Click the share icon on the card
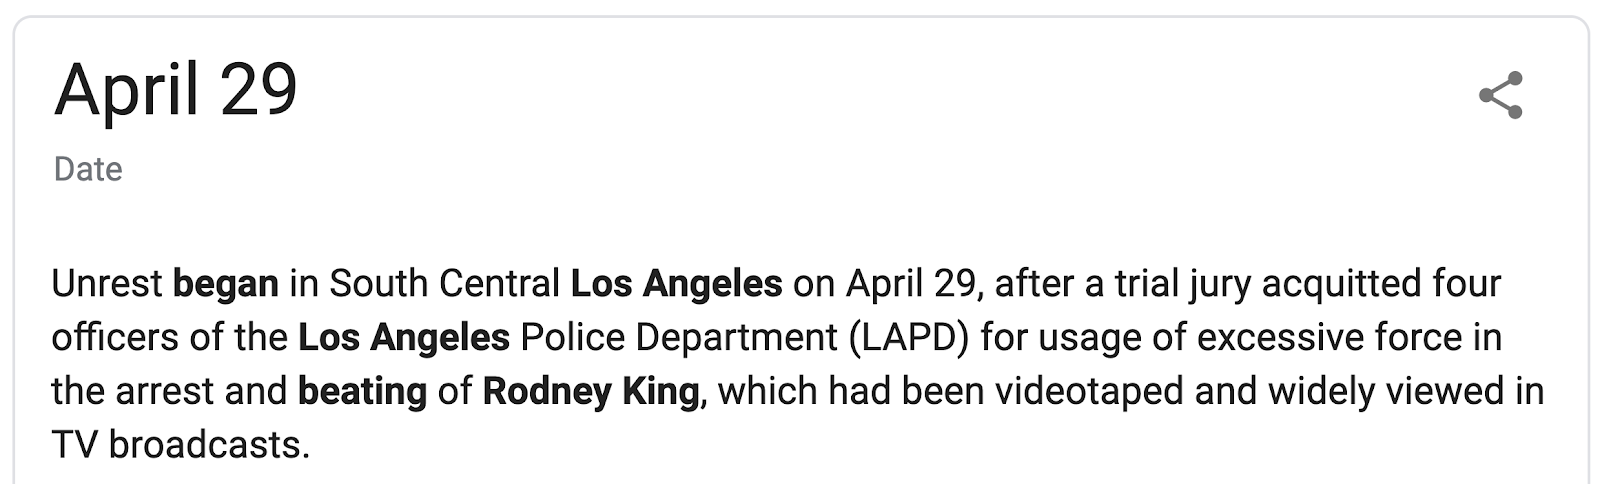Image resolution: width=1600 pixels, height=484 pixels. tap(1500, 96)
